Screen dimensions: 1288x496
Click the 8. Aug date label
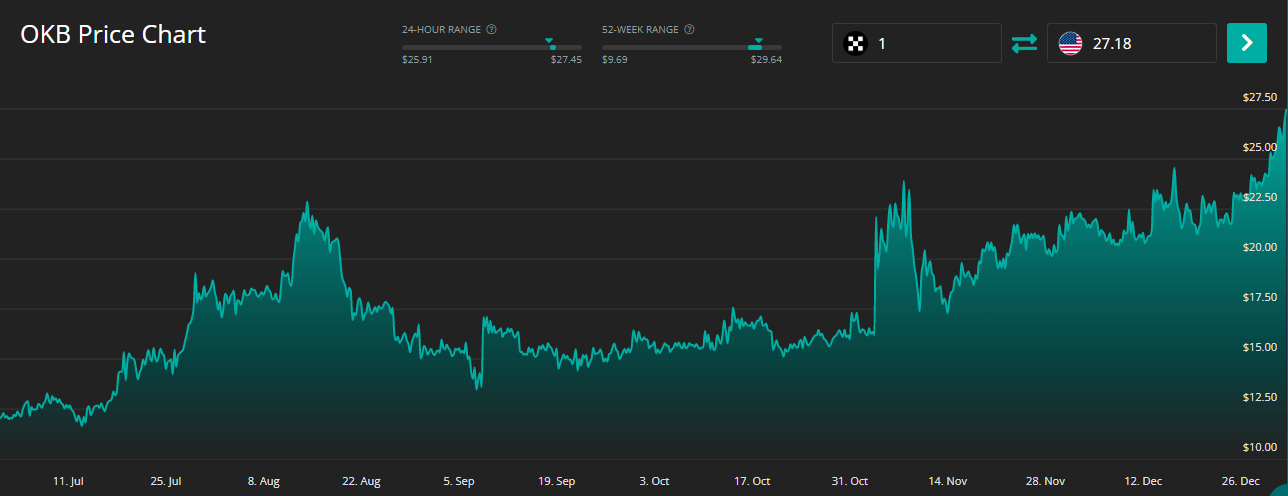264,482
